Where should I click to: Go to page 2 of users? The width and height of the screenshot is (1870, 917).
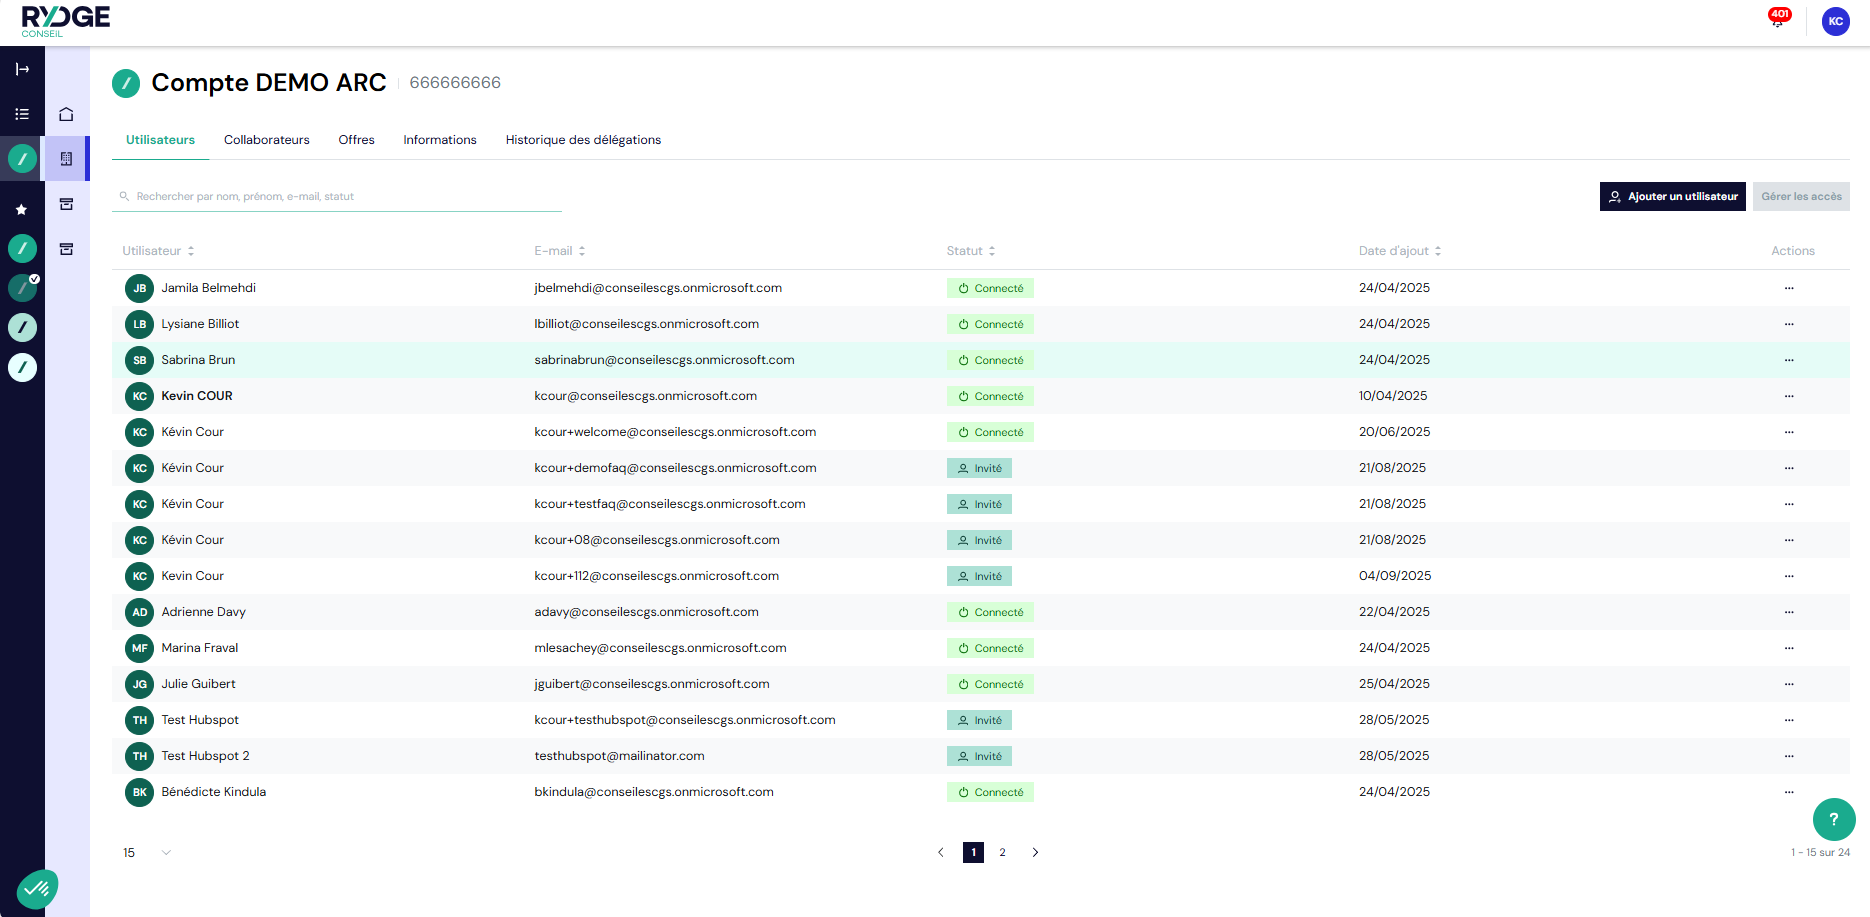(1002, 853)
